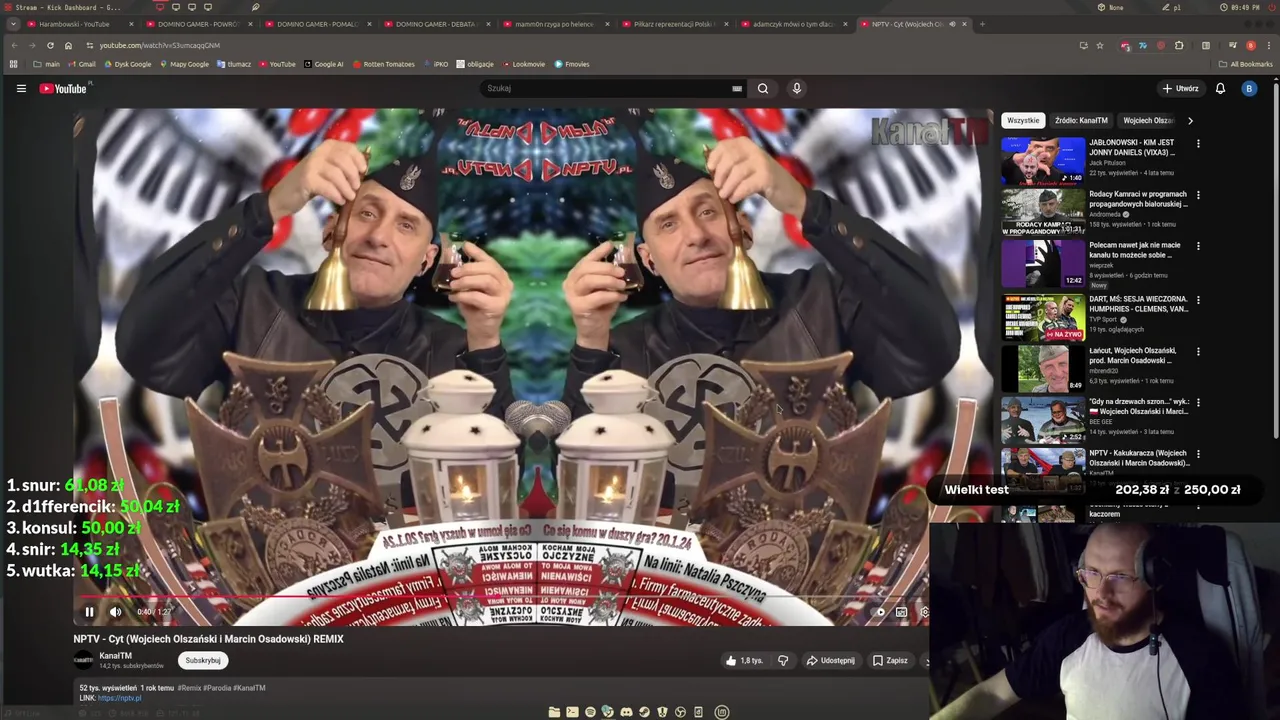The height and width of the screenshot is (720, 1280).
Task: Open the account avatar menu
Action: 1249,88
